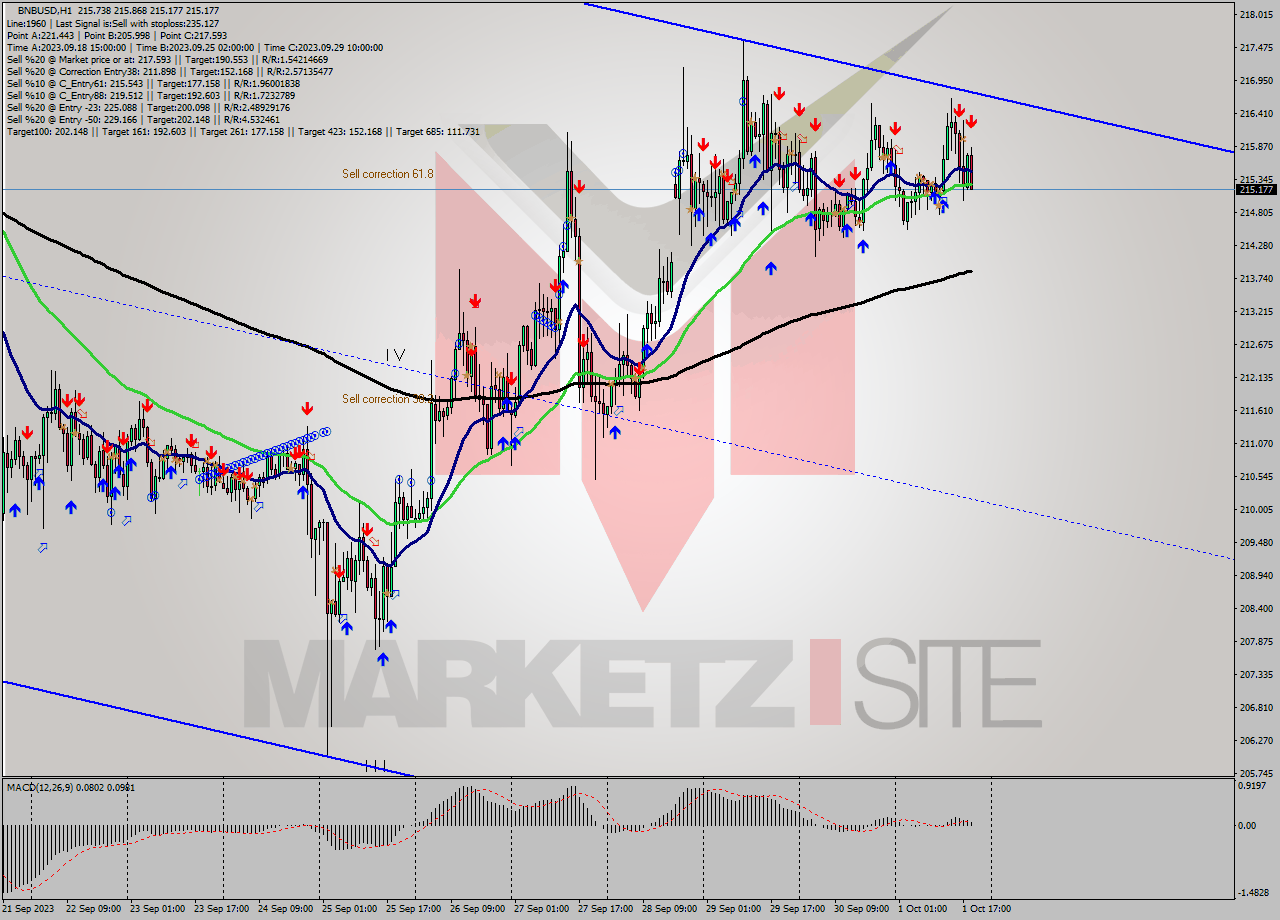Click the '25 Sep 01:00' time label
Image resolution: width=1280 pixels, height=920 pixels.
pos(351,909)
